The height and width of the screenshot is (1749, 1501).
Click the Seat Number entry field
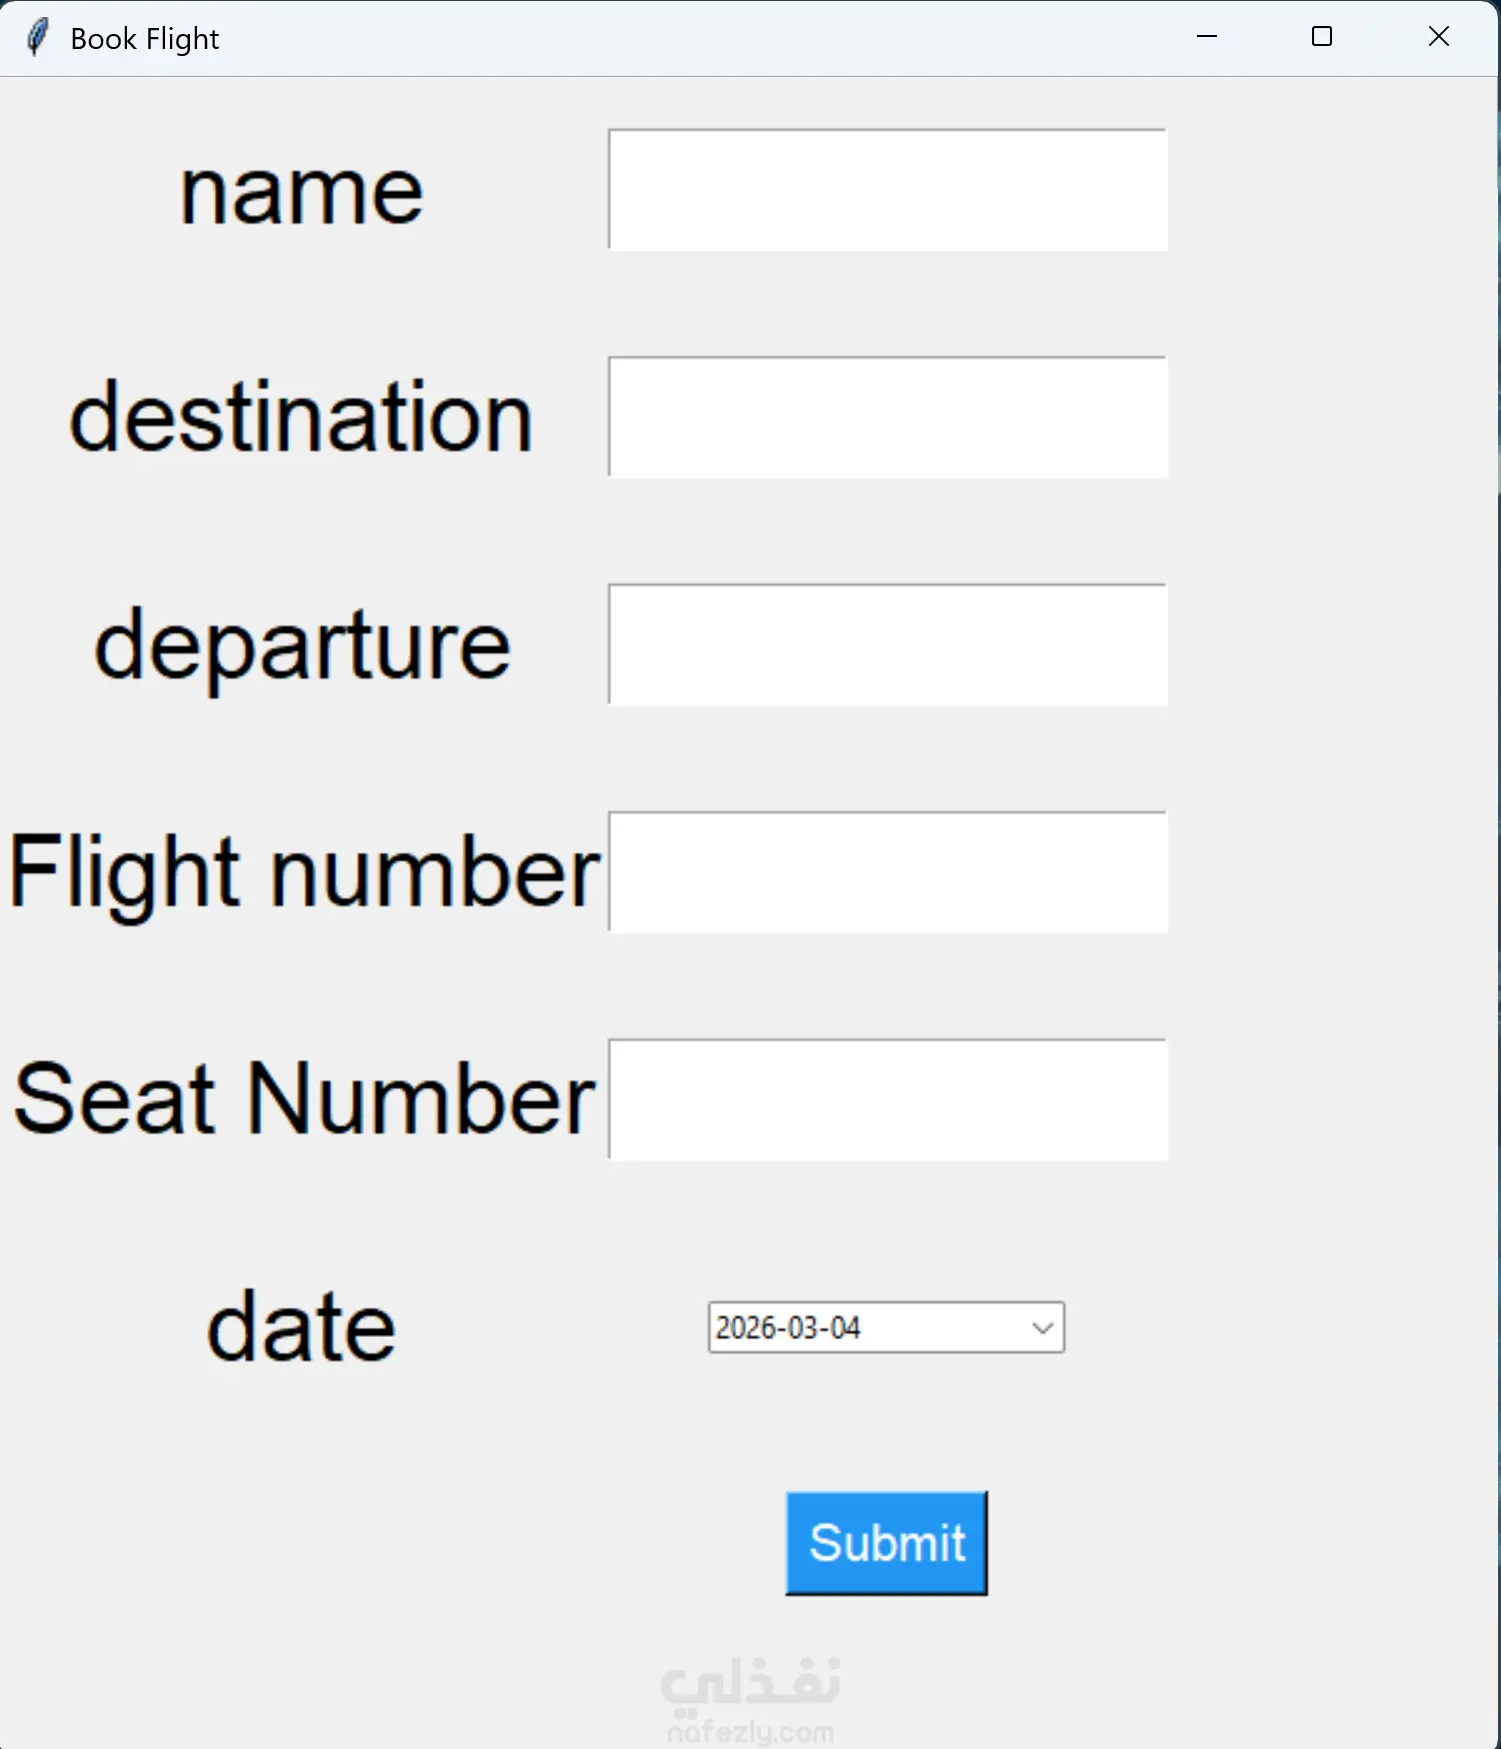coord(887,1100)
